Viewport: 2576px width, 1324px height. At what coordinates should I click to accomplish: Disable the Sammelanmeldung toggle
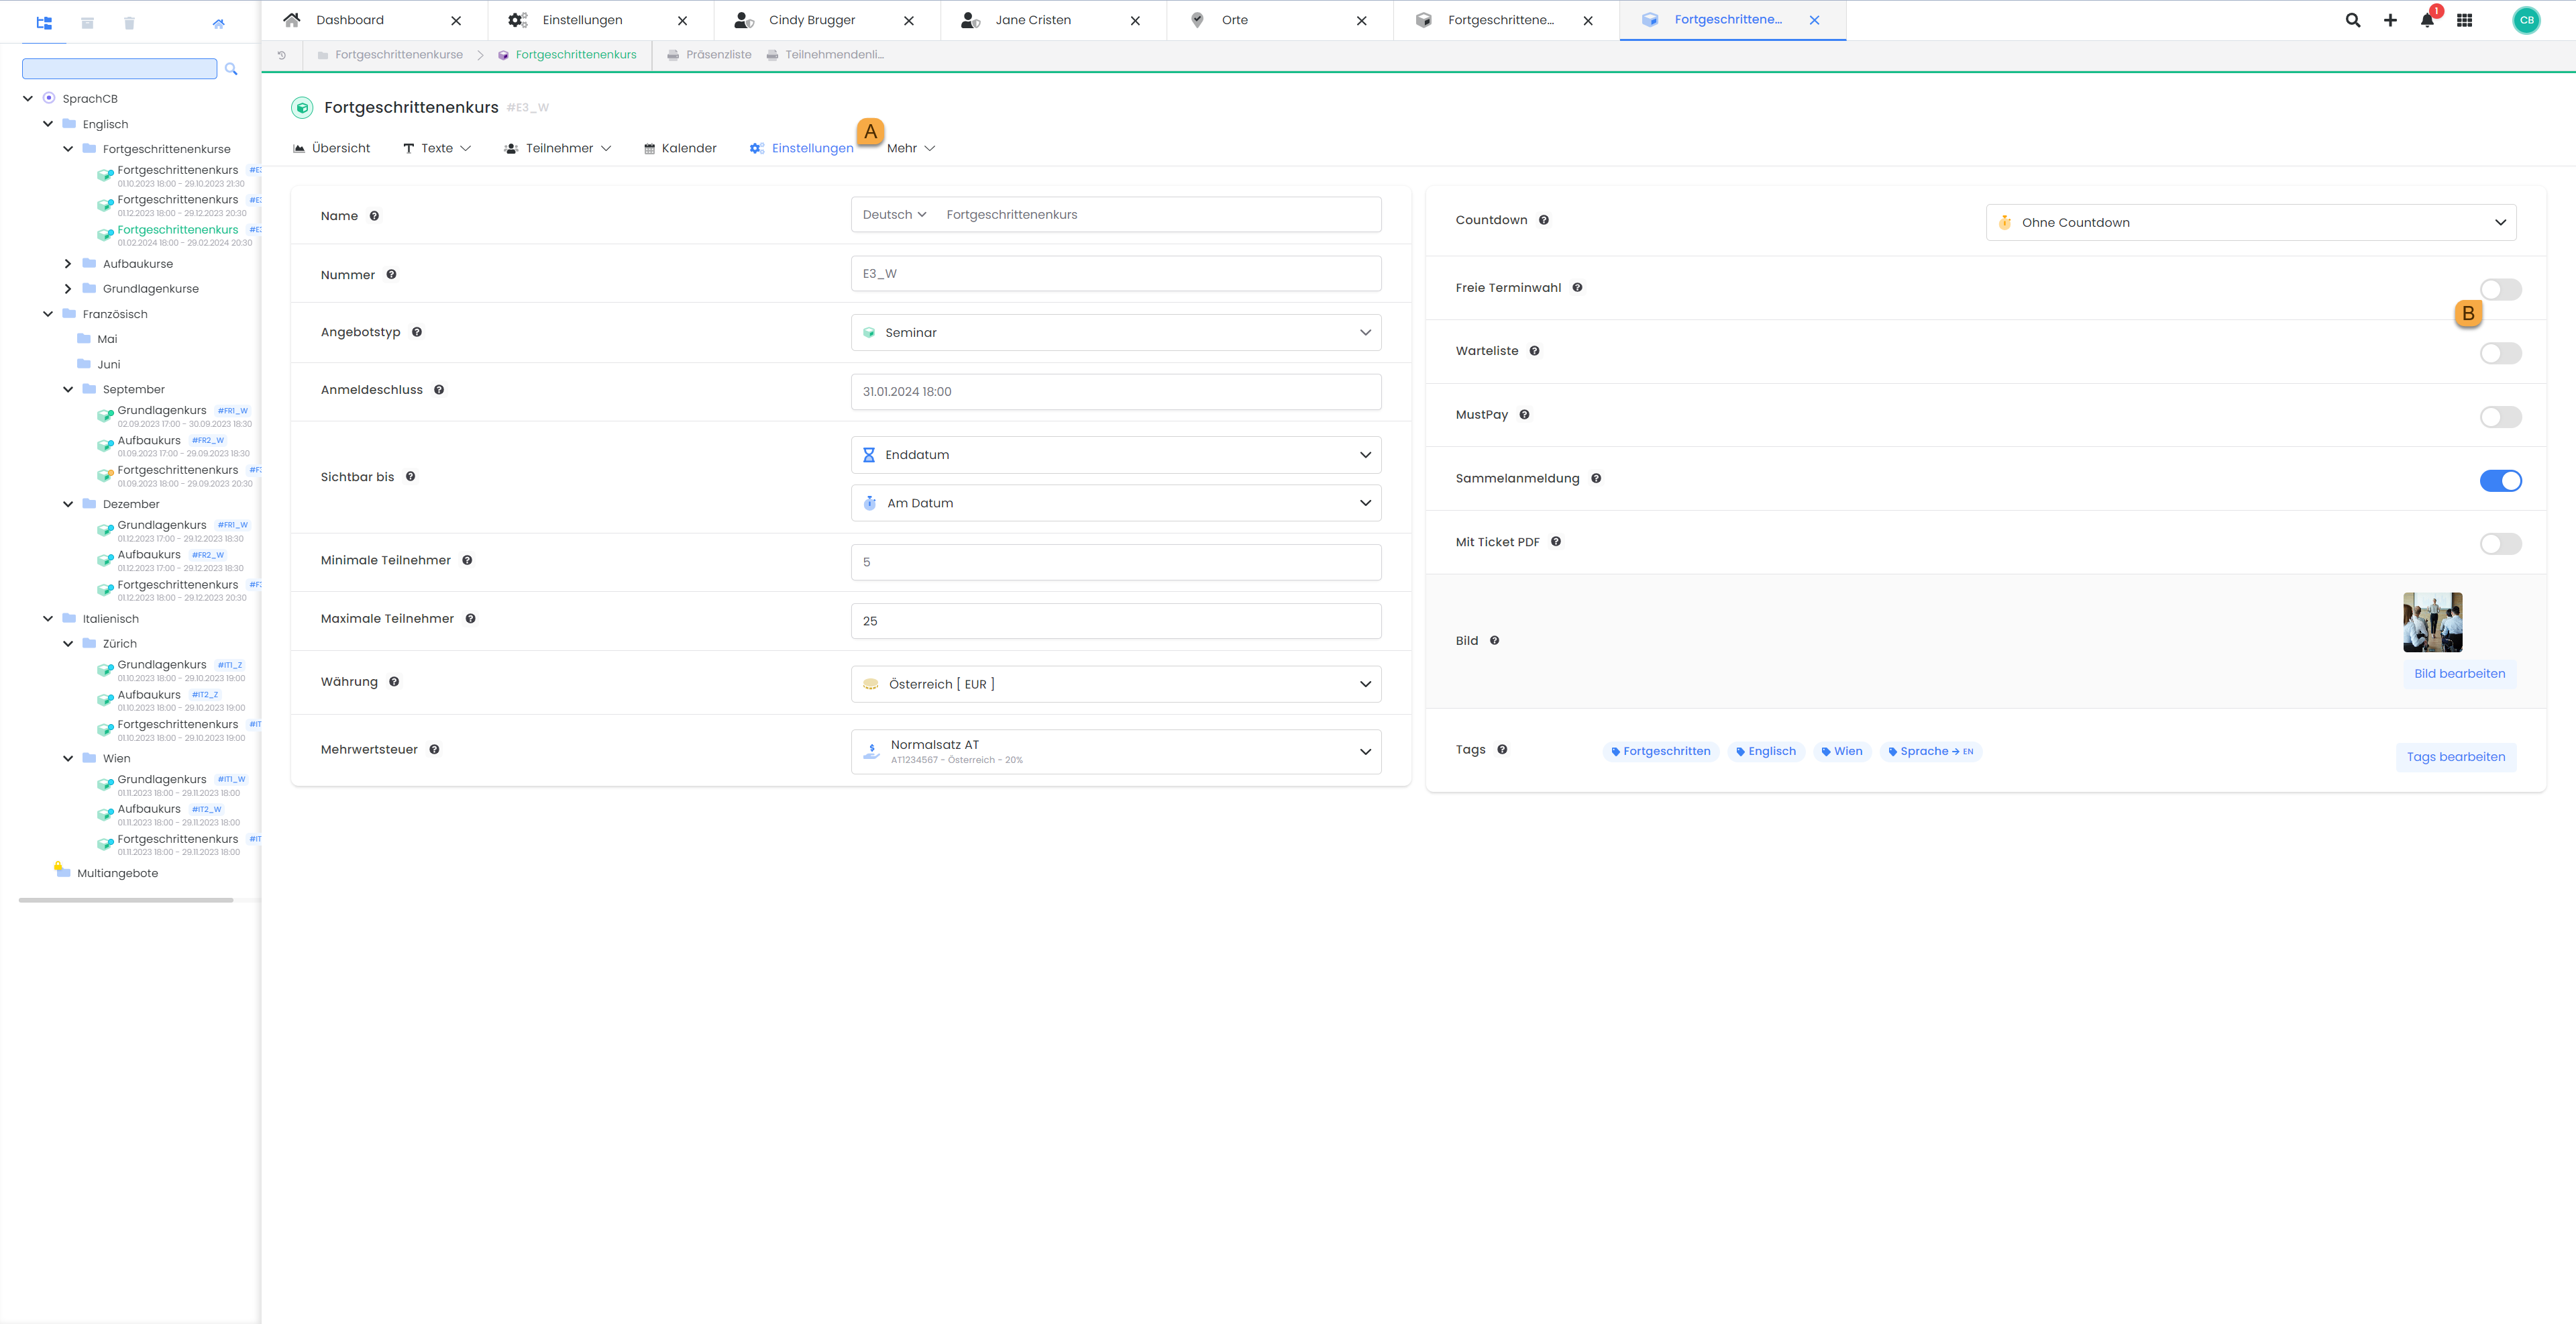pyautogui.click(x=2500, y=481)
